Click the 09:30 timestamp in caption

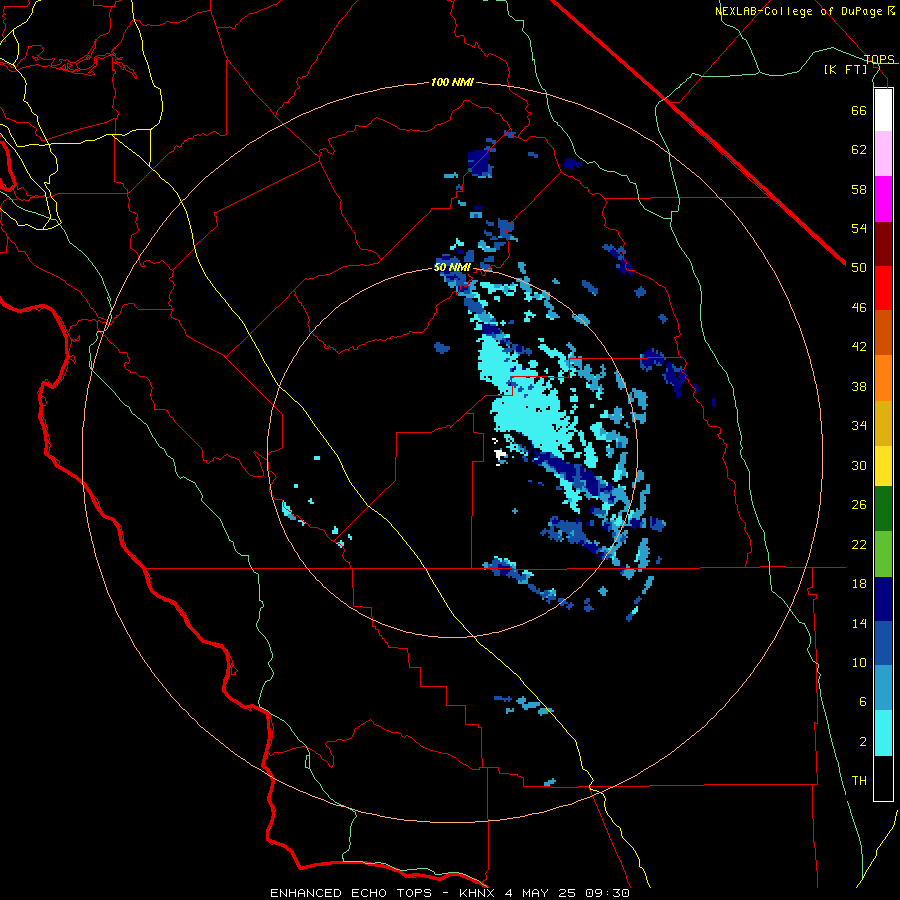607,893
